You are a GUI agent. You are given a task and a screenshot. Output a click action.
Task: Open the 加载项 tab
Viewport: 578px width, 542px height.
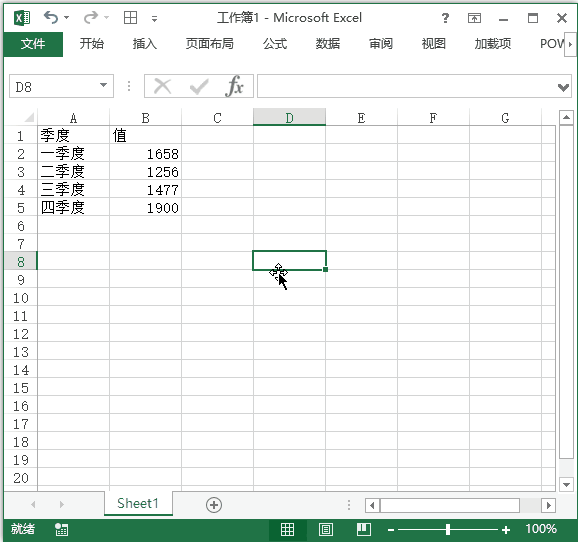pos(493,44)
